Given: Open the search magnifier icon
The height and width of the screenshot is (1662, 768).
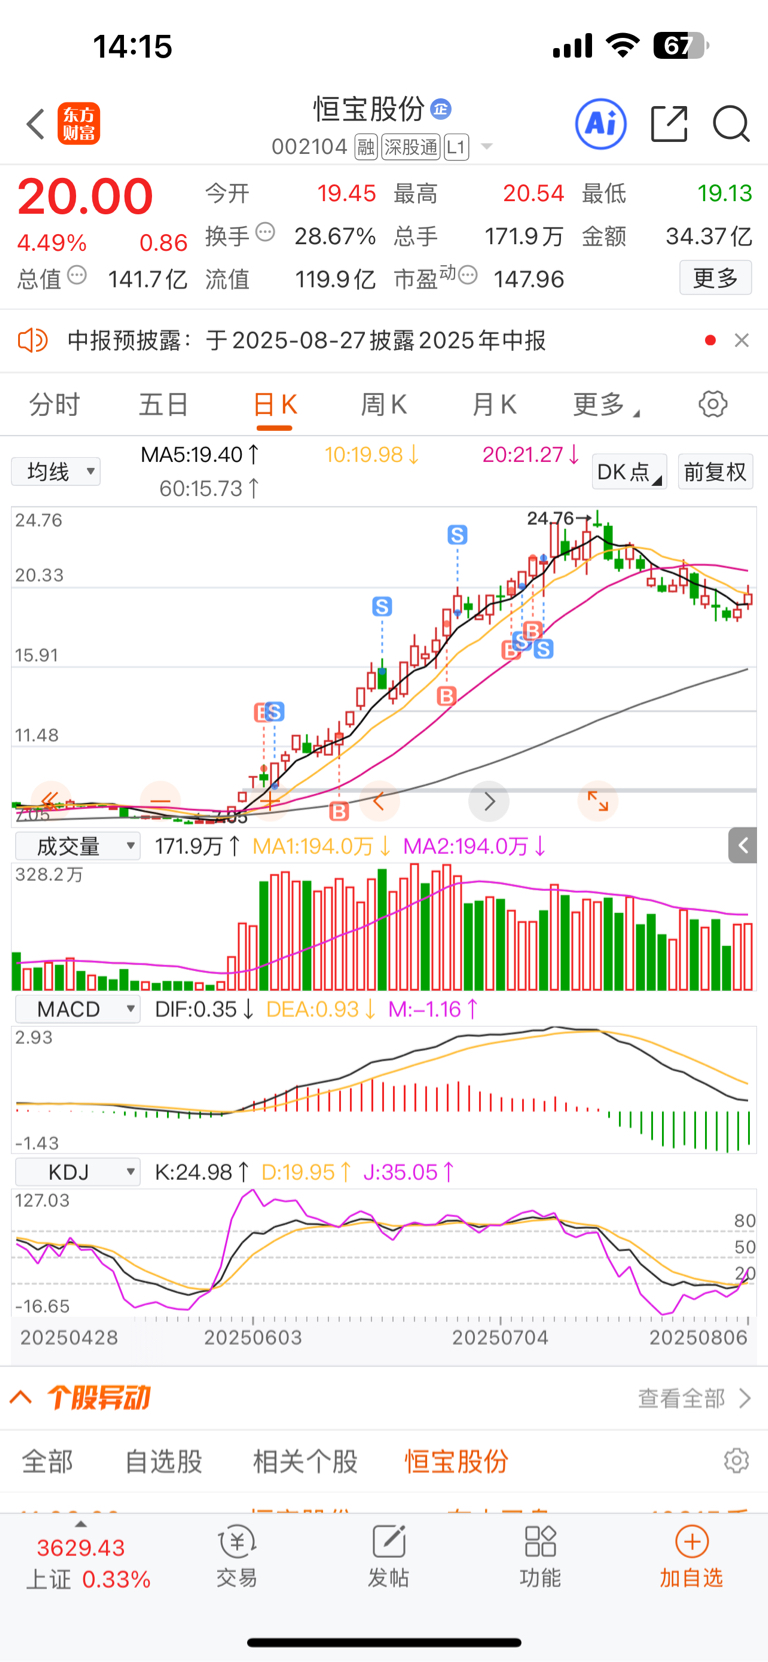Looking at the screenshot, I should click(731, 124).
